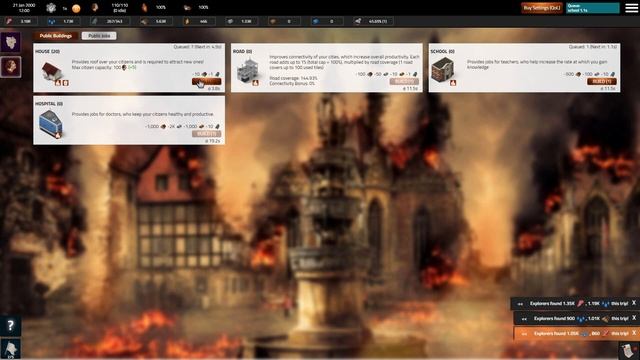The image size is (640, 360).
Task: Click the HOUSE card title
Action: click(x=47, y=51)
